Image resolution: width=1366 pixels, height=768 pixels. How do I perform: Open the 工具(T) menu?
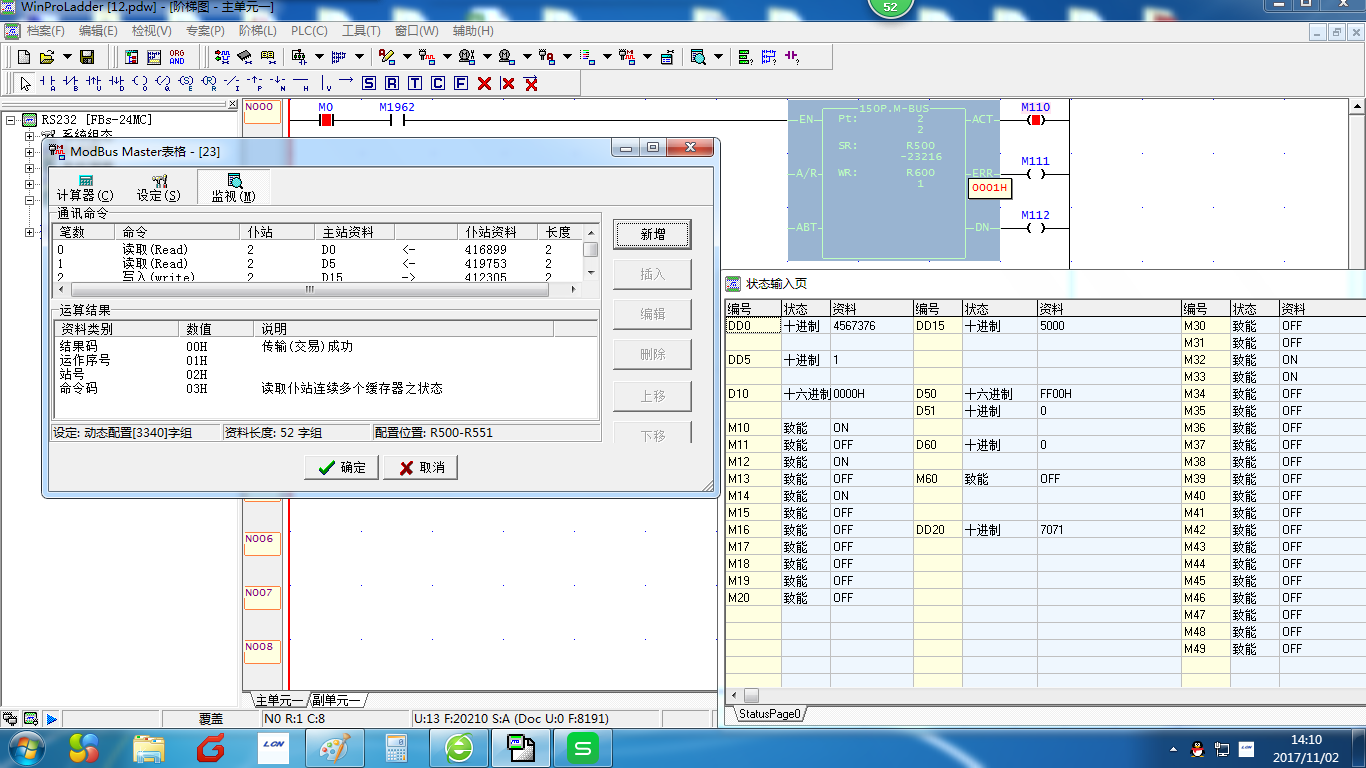[x=361, y=31]
